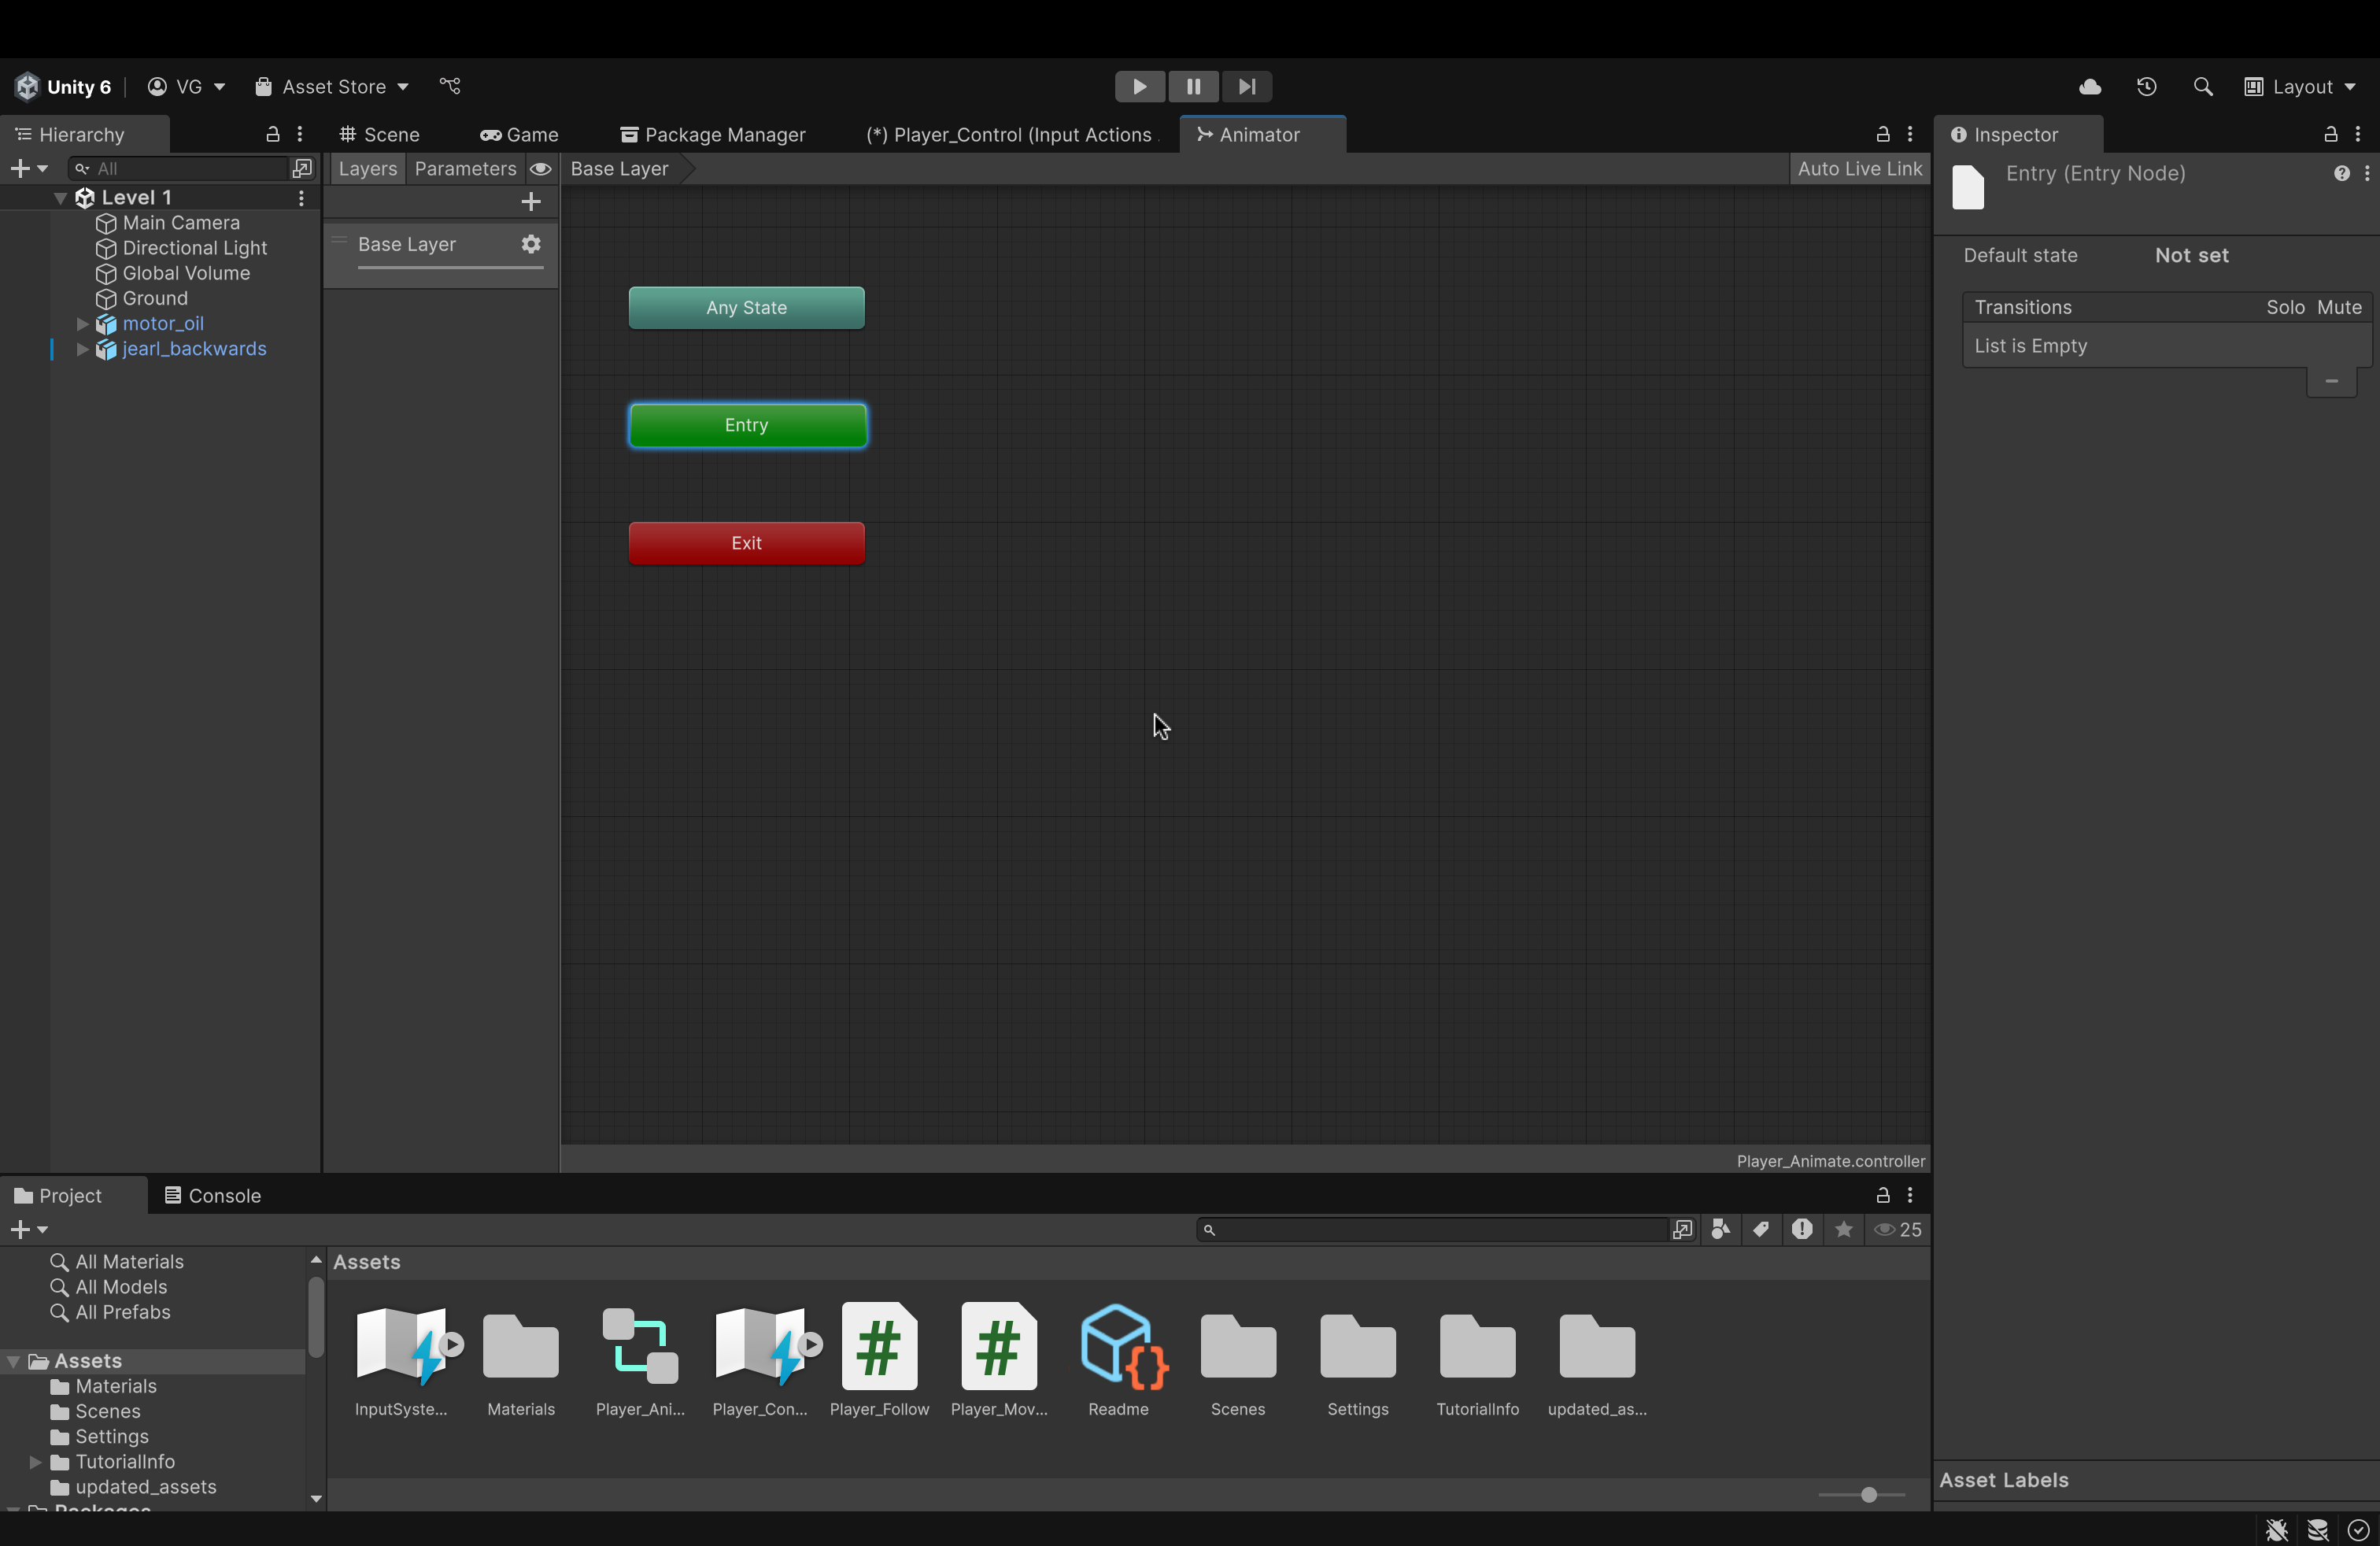
Task: Expand the jearl_backwards prefab
Action: click(83, 349)
